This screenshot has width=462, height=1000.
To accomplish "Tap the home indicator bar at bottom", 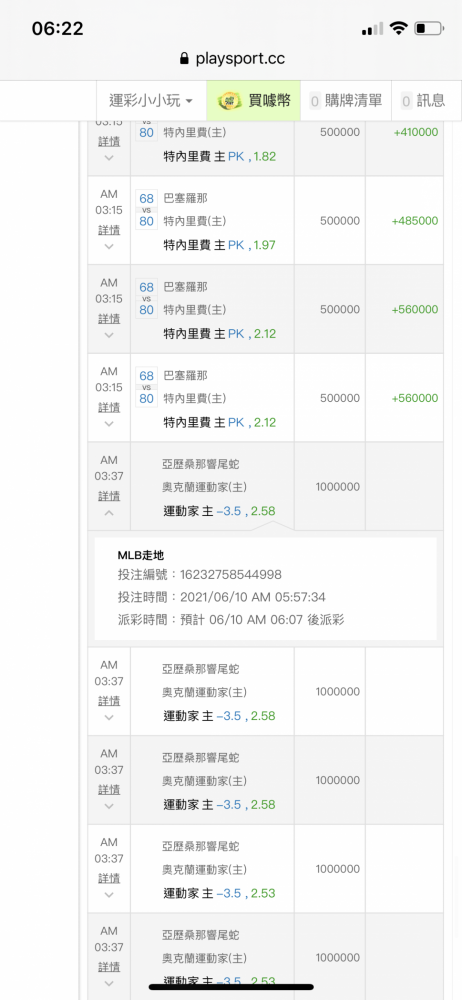I will click(231, 987).
